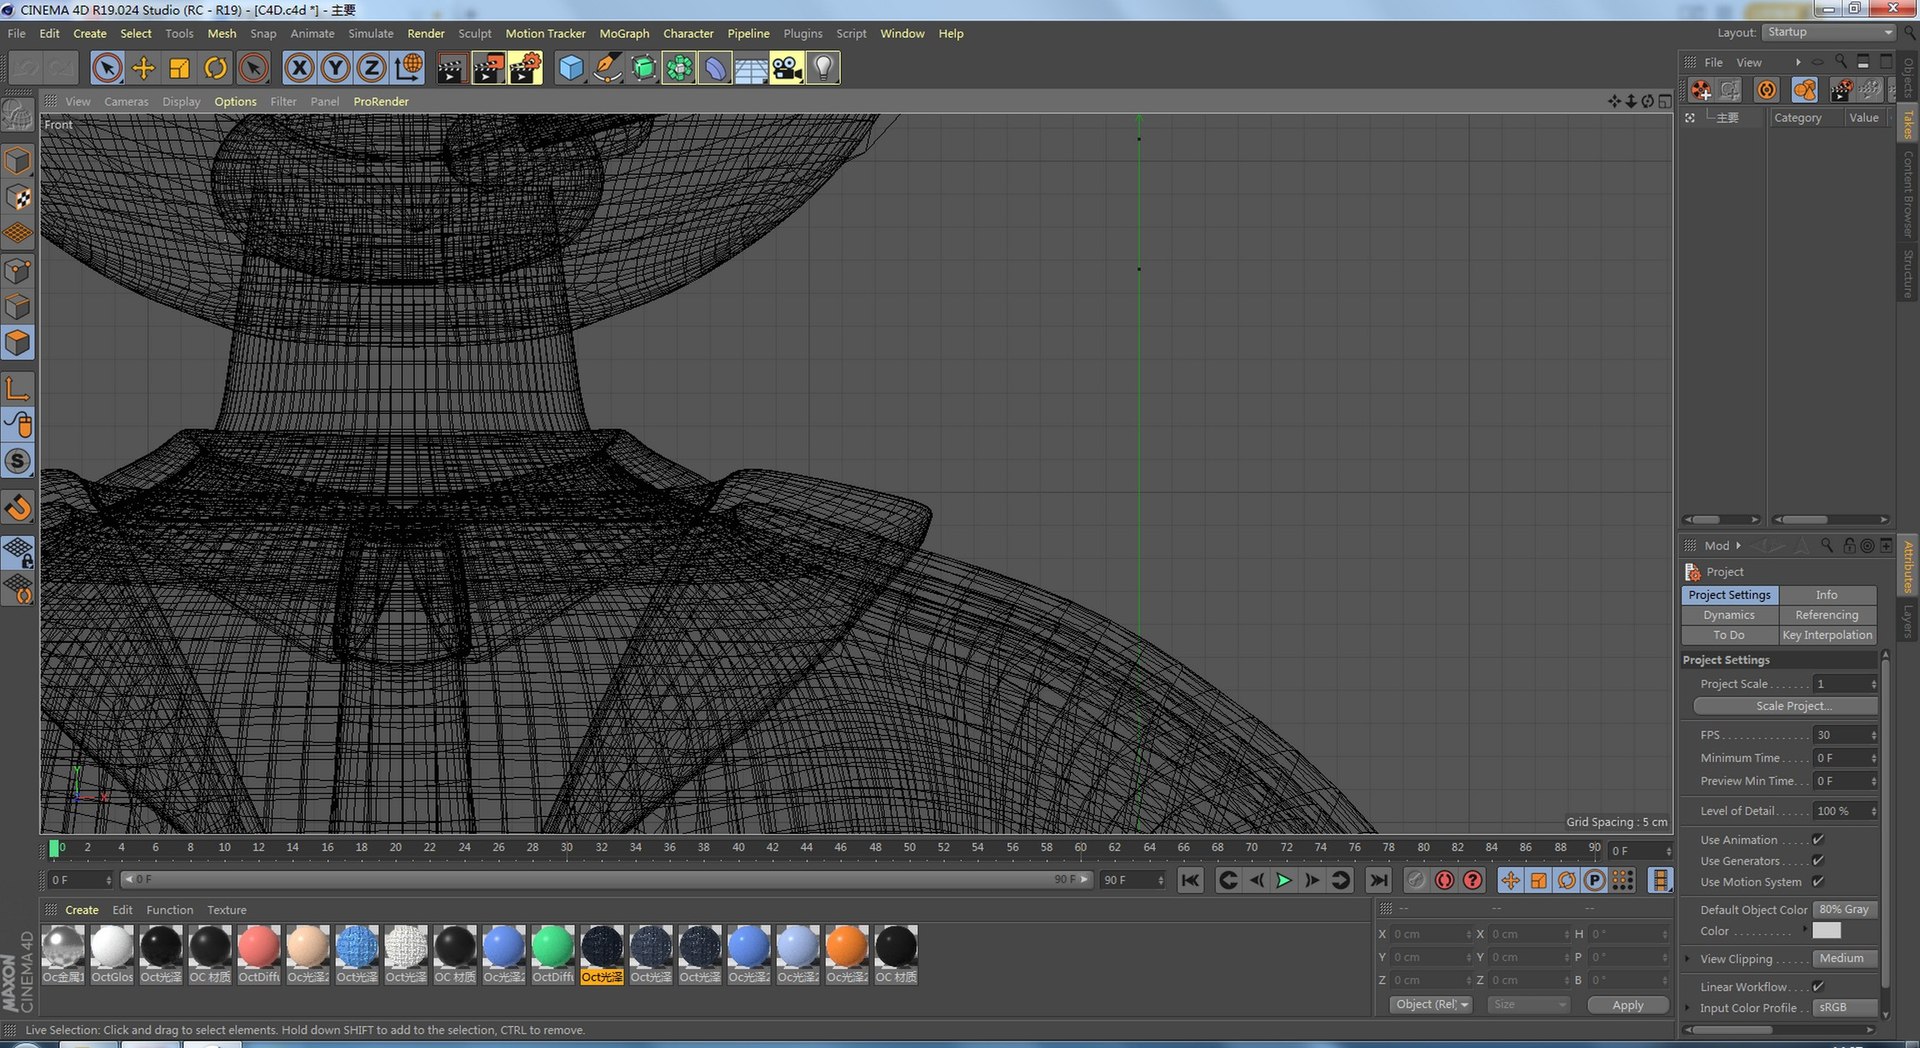The image size is (1920, 1048).
Task: Open the Layout Startup dropdown
Action: [x=1829, y=33]
